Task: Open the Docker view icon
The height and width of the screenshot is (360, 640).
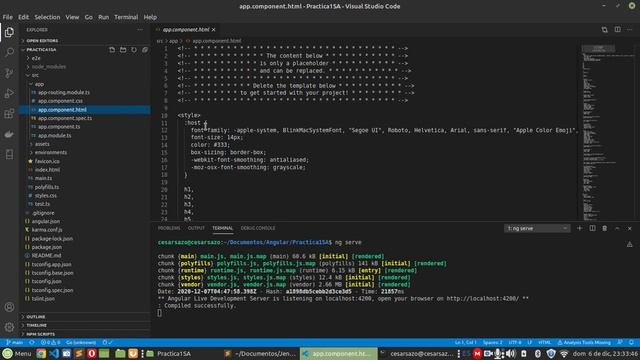Action: 9,134
